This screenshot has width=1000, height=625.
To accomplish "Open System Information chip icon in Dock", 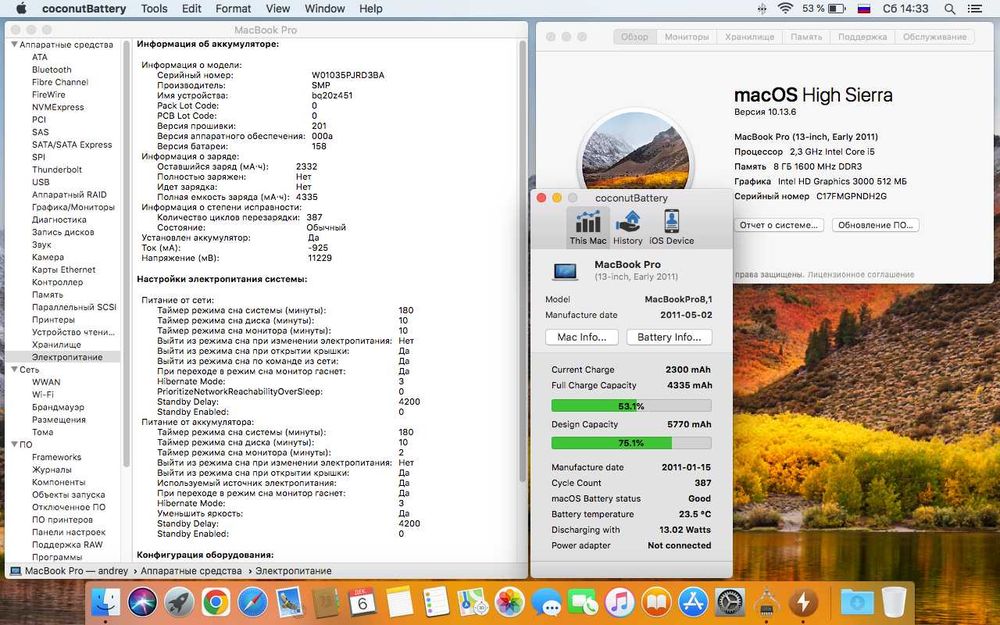I will (767, 602).
